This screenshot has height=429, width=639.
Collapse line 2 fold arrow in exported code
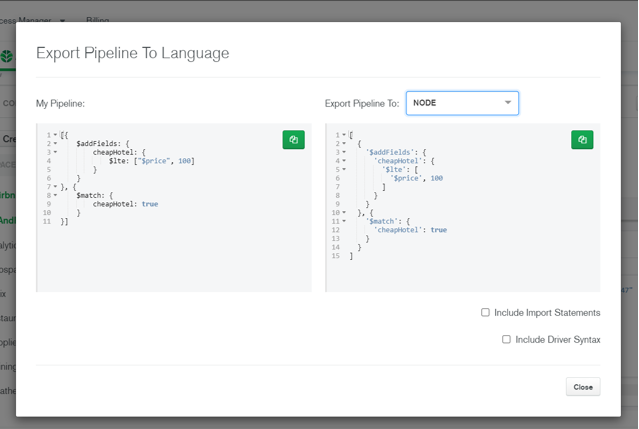coord(344,143)
